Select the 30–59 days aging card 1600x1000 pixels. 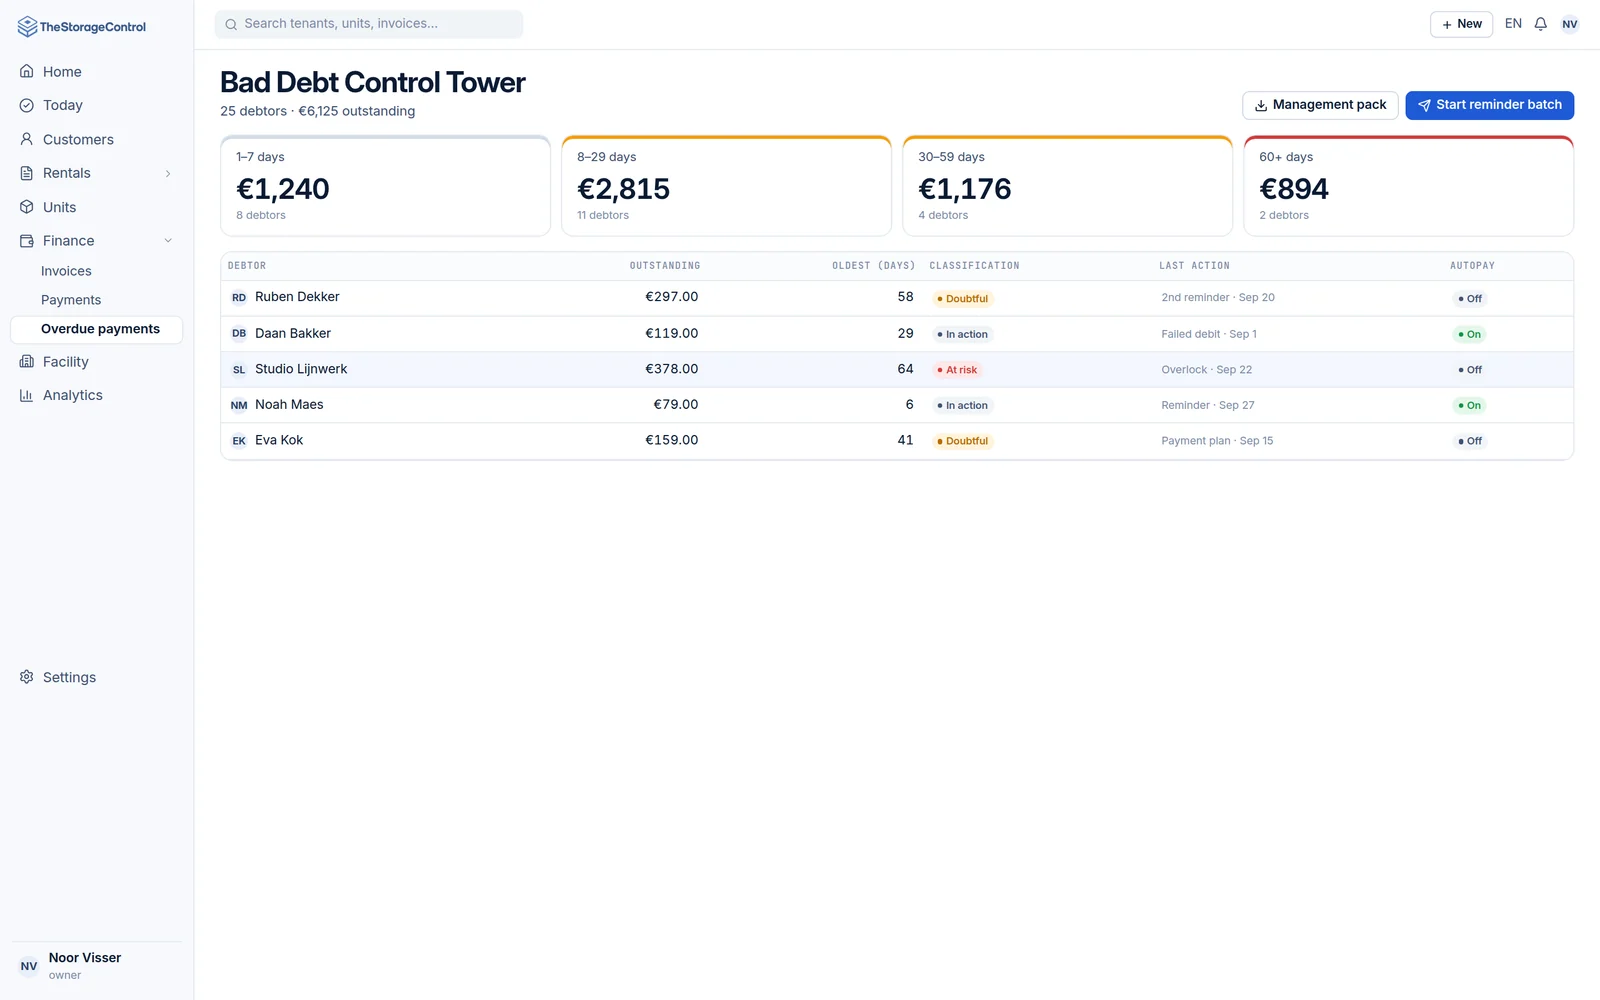pyautogui.click(x=1067, y=186)
